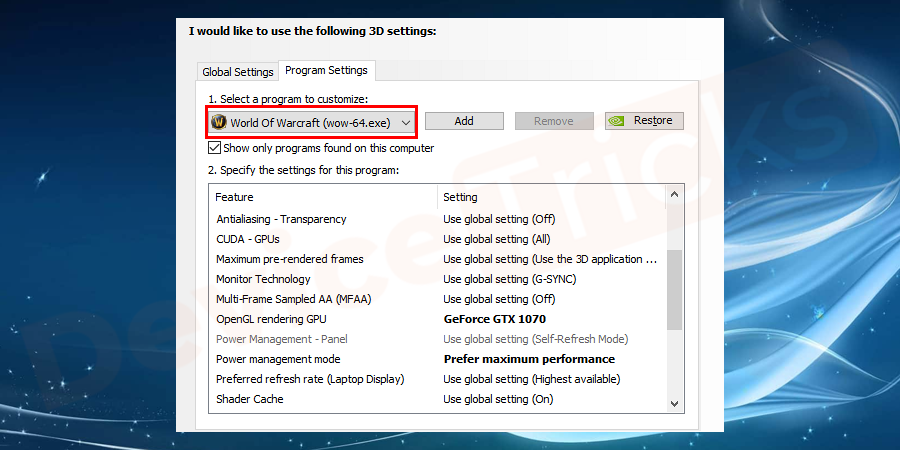The image size is (900, 450).
Task: Select Maximum pre-rendered frames setting value
Action: (550, 259)
